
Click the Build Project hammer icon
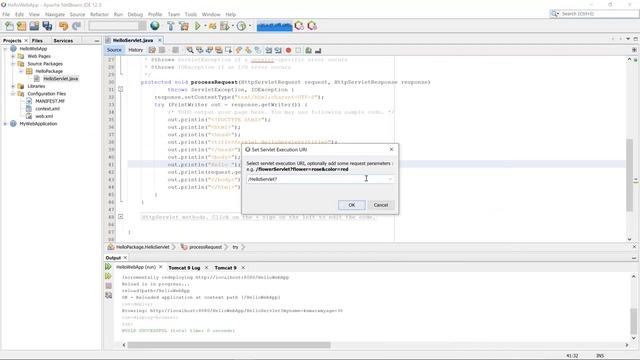click(x=171, y=26)
